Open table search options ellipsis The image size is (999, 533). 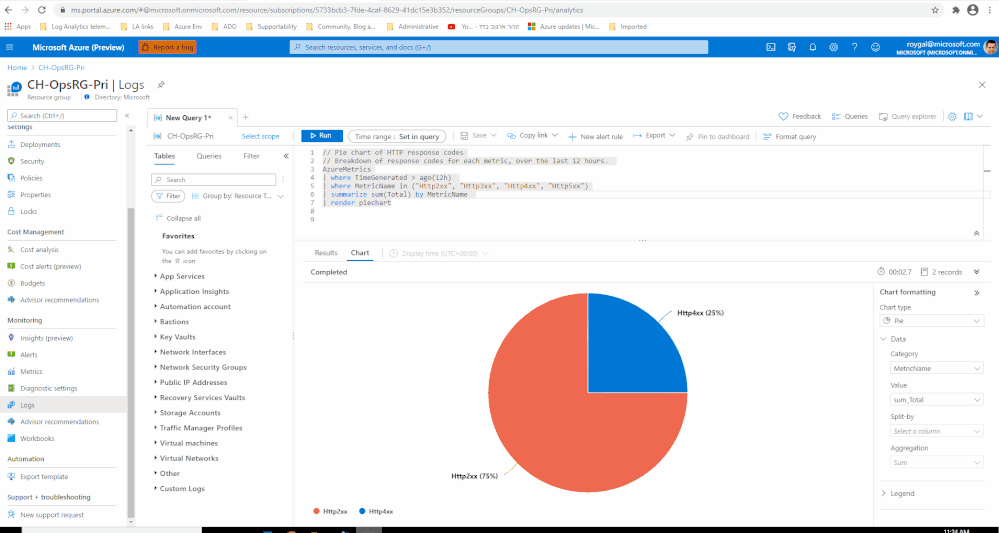click(283, 180)
